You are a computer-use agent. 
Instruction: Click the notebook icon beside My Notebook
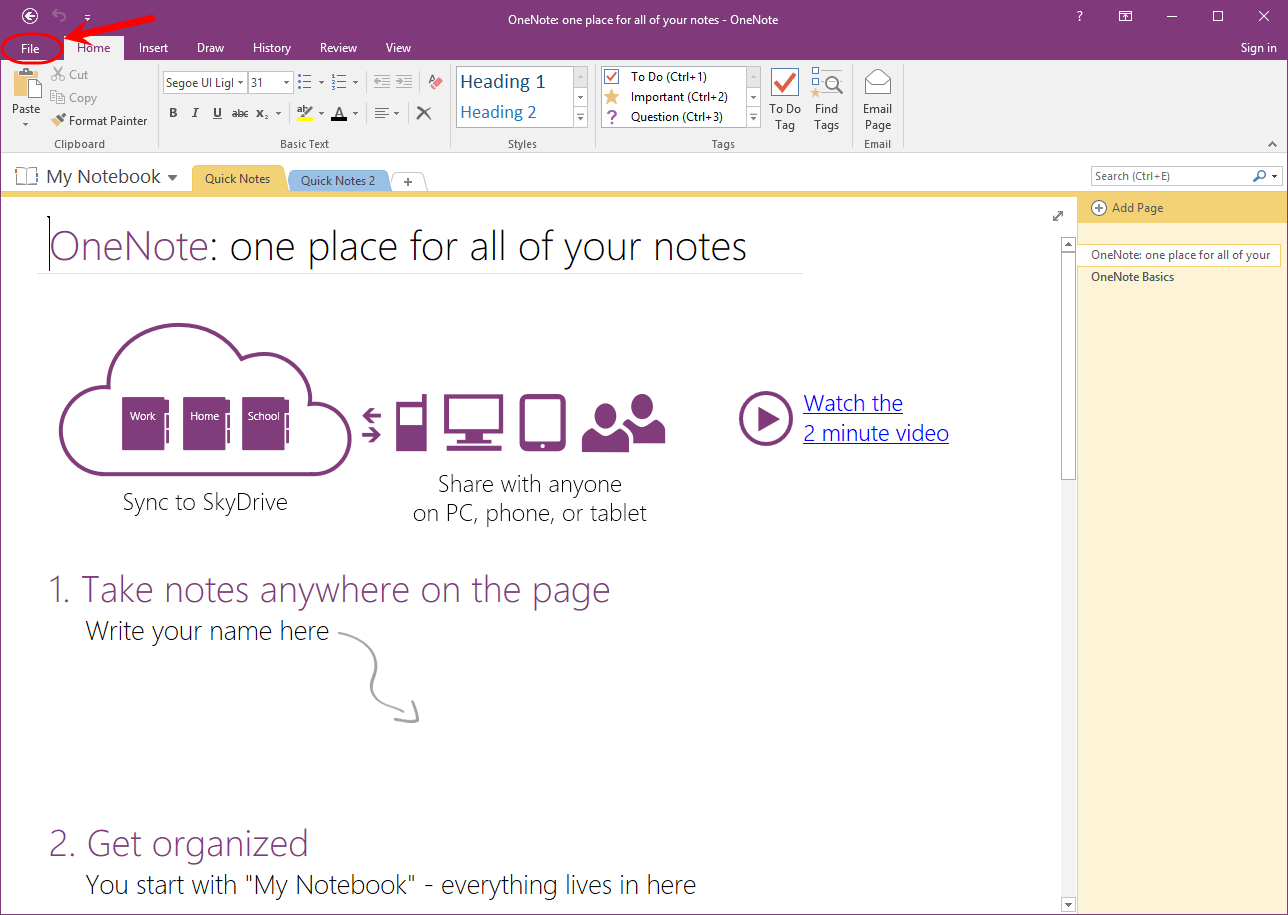coord(26,177)
